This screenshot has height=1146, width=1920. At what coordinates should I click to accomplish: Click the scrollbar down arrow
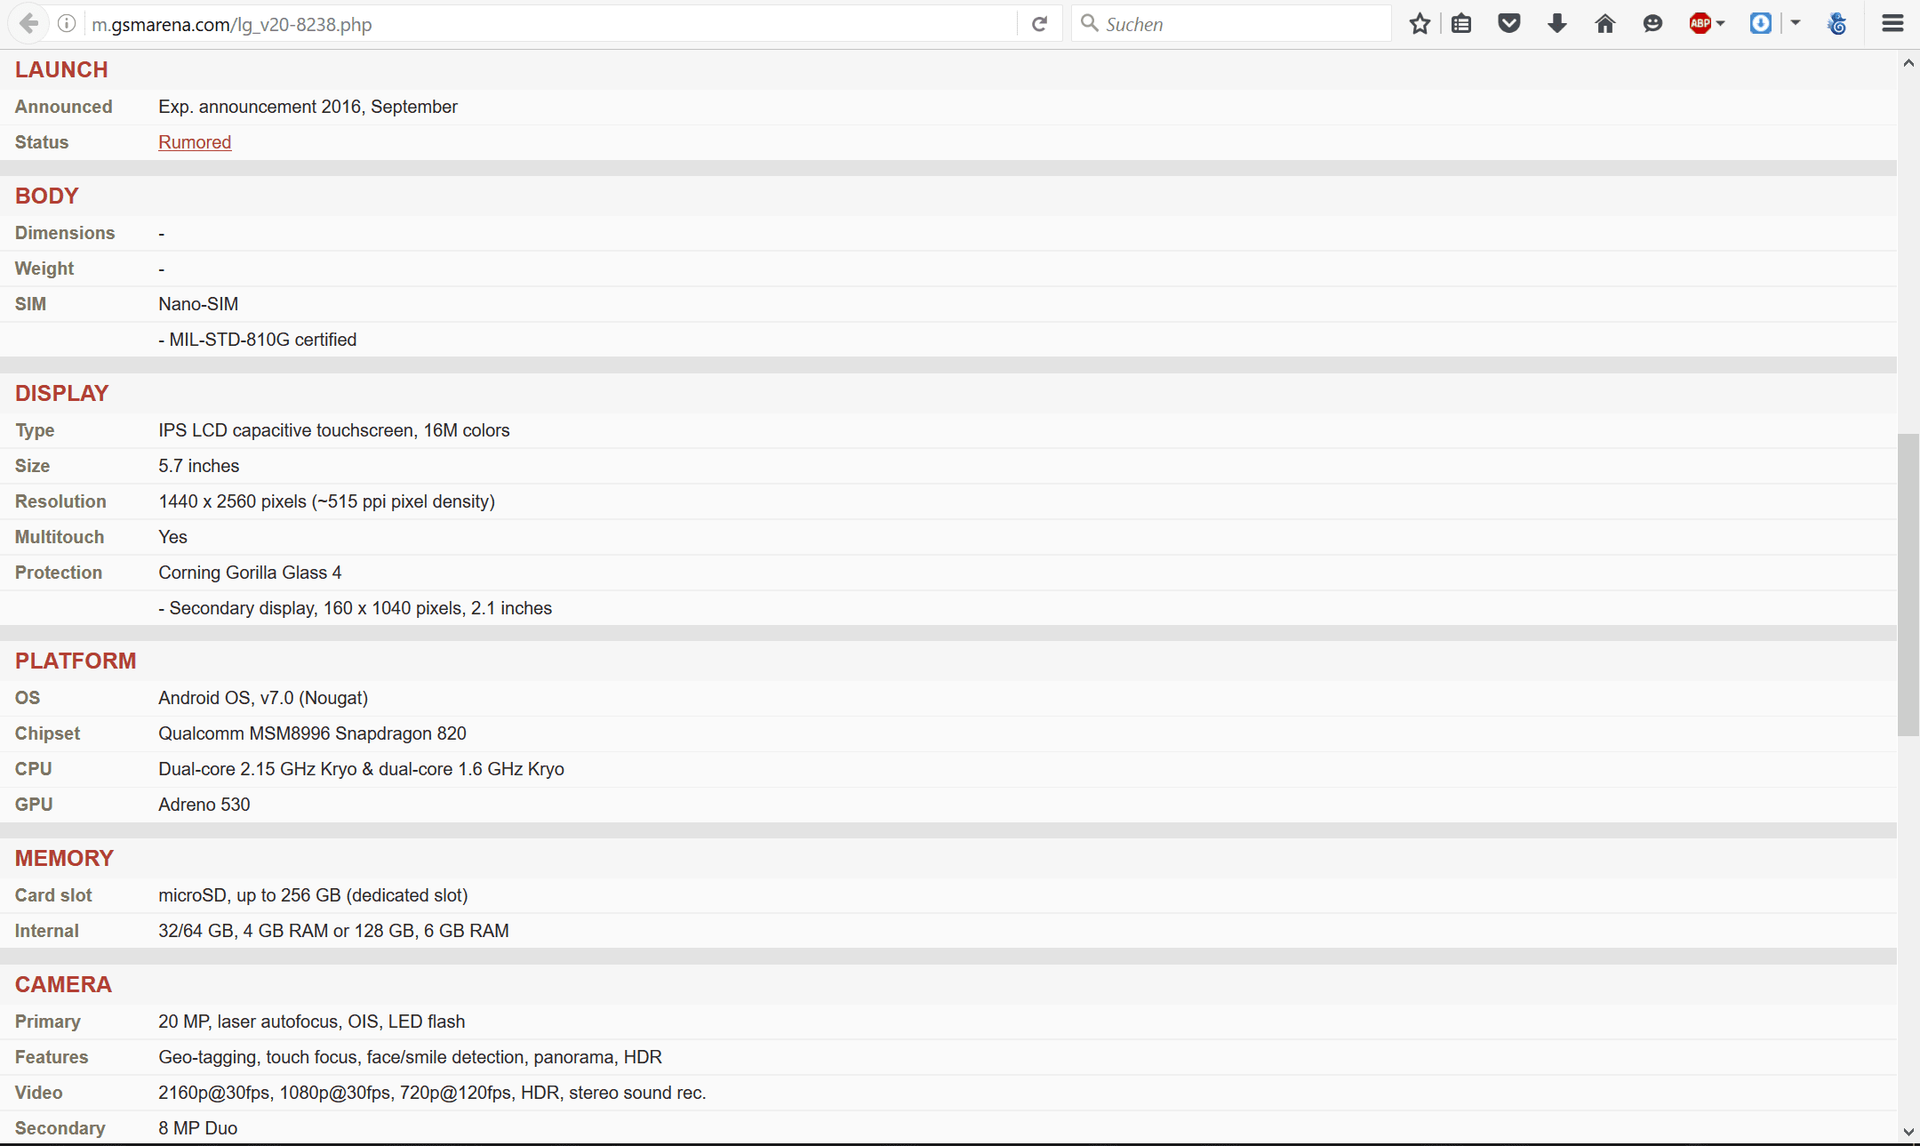click(x=1908, y=1133)
